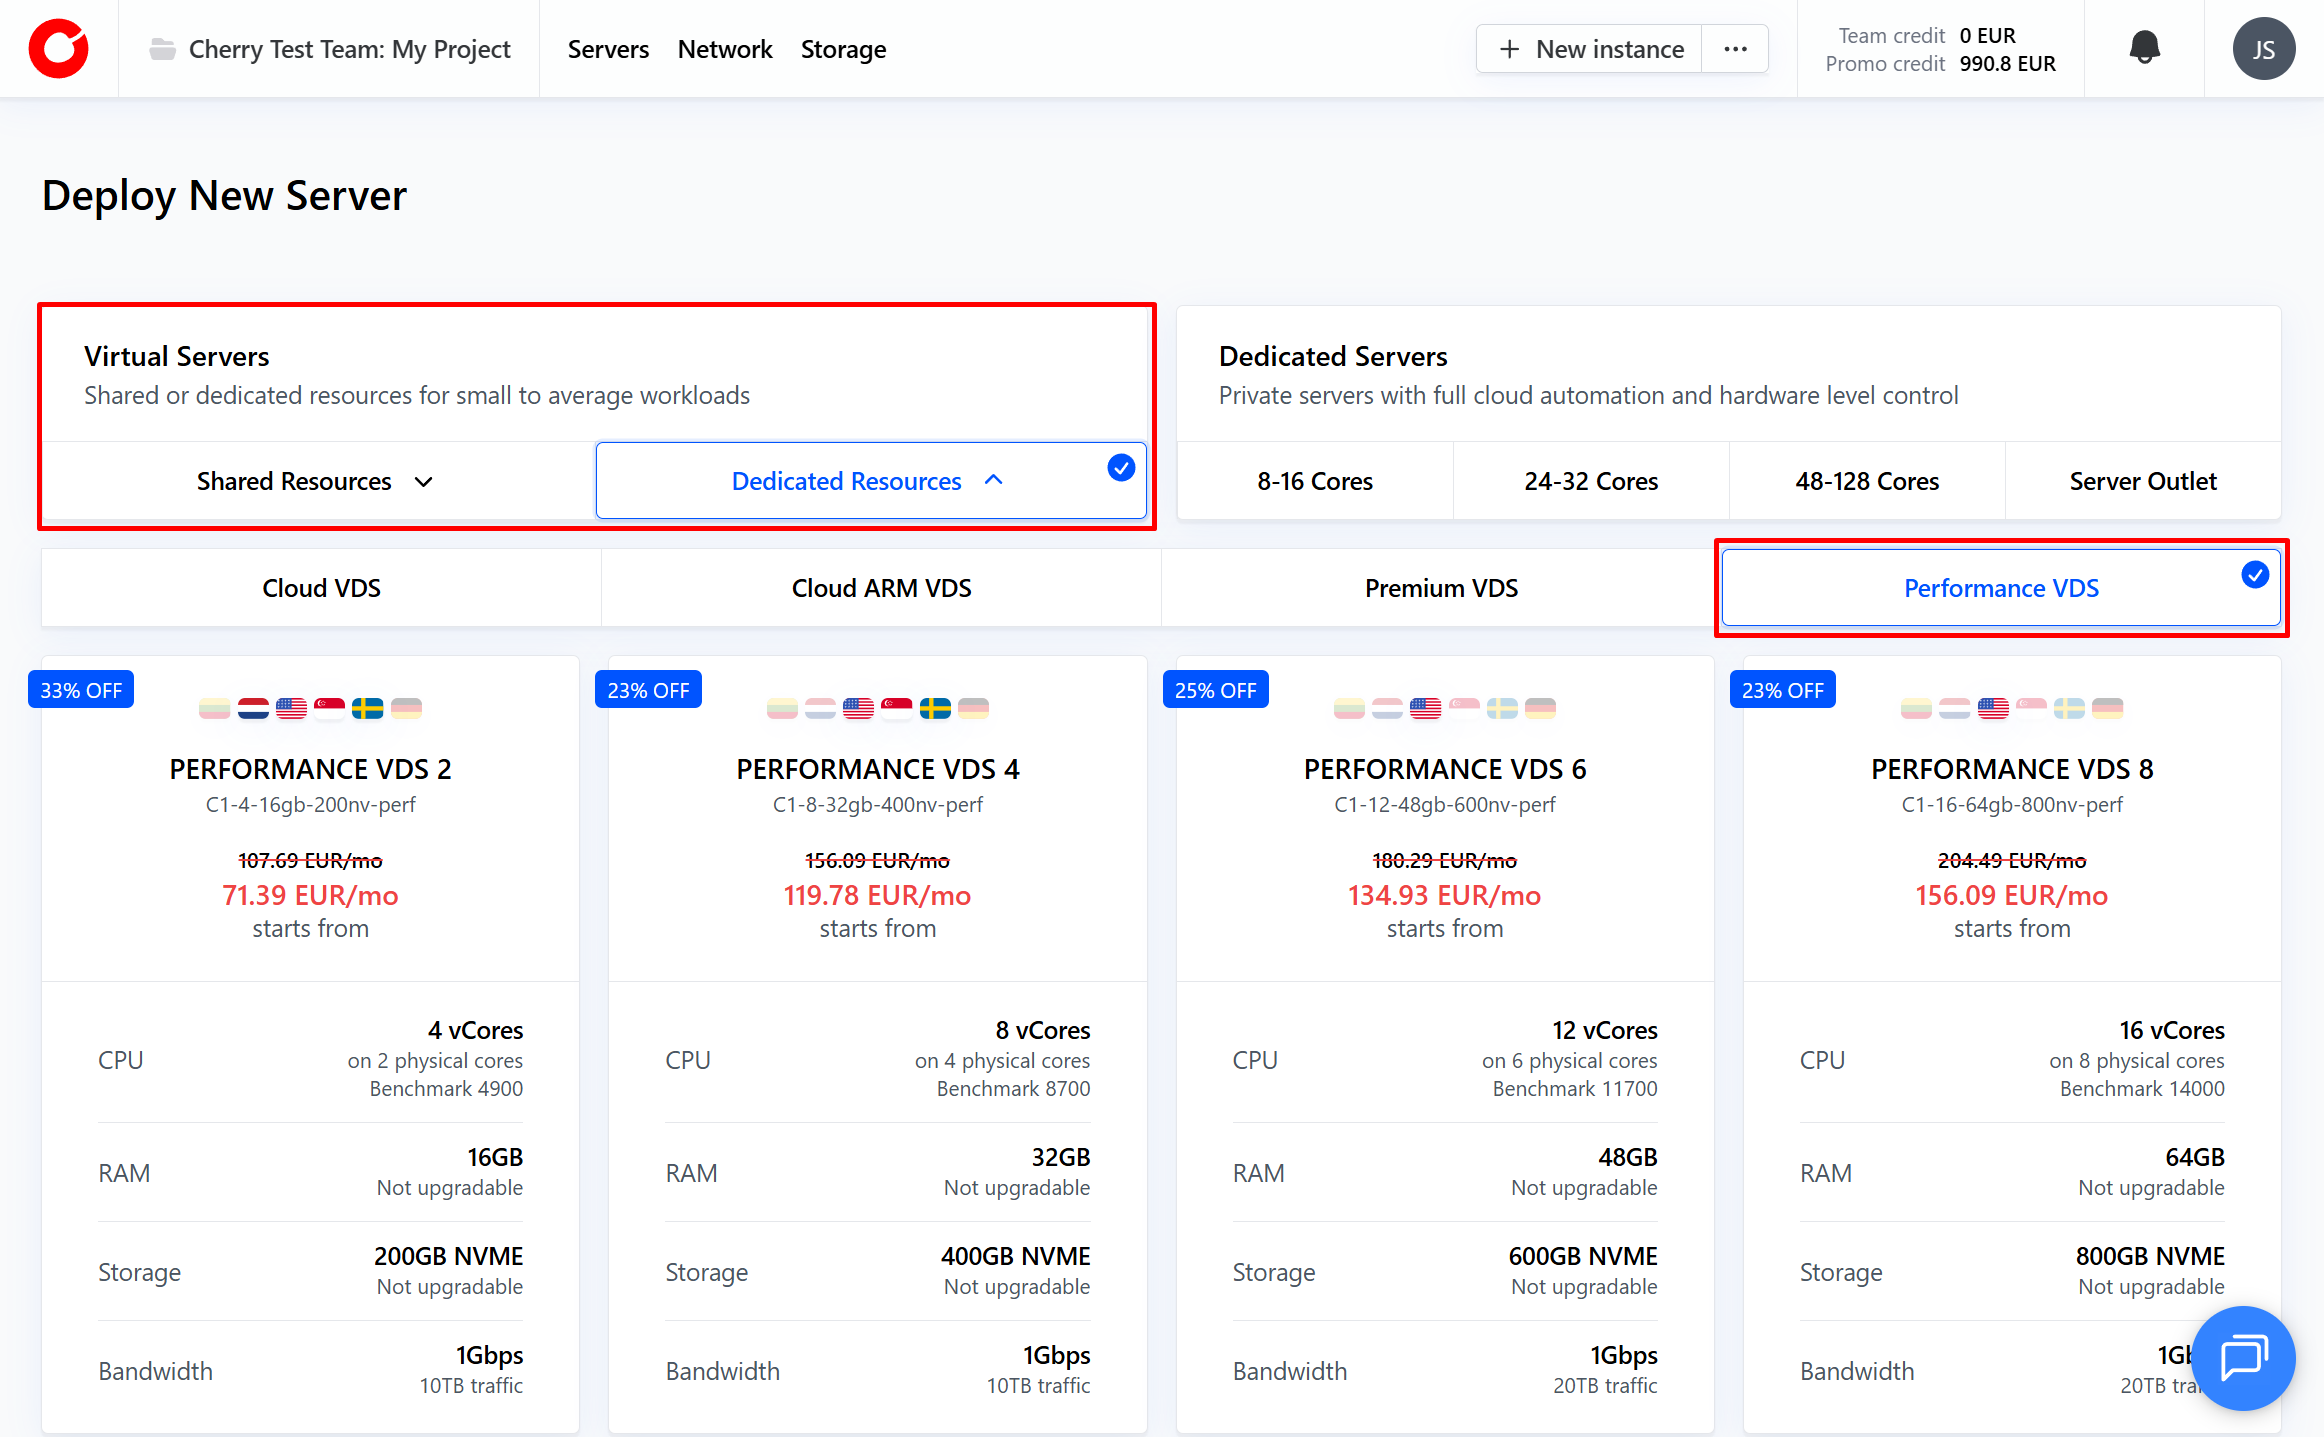
Task: Click the project folder icon
Action: pos(162,49)
